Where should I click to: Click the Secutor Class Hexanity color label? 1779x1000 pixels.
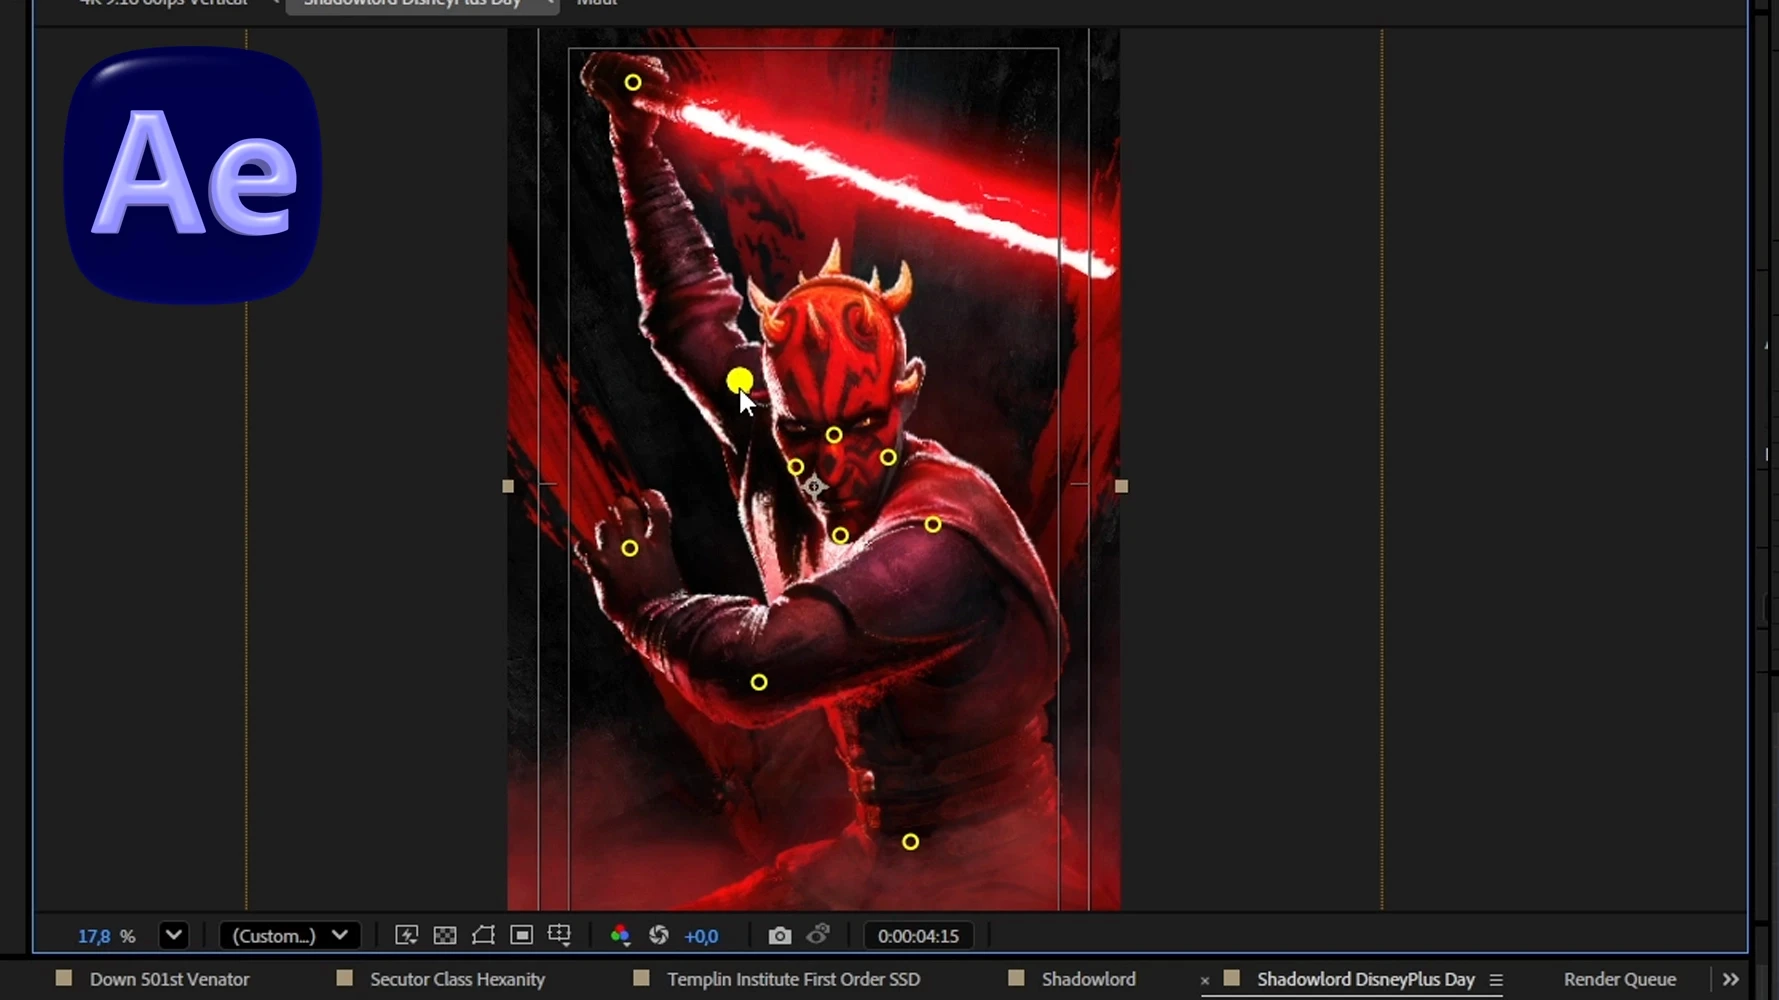click(x=345, y=978)
